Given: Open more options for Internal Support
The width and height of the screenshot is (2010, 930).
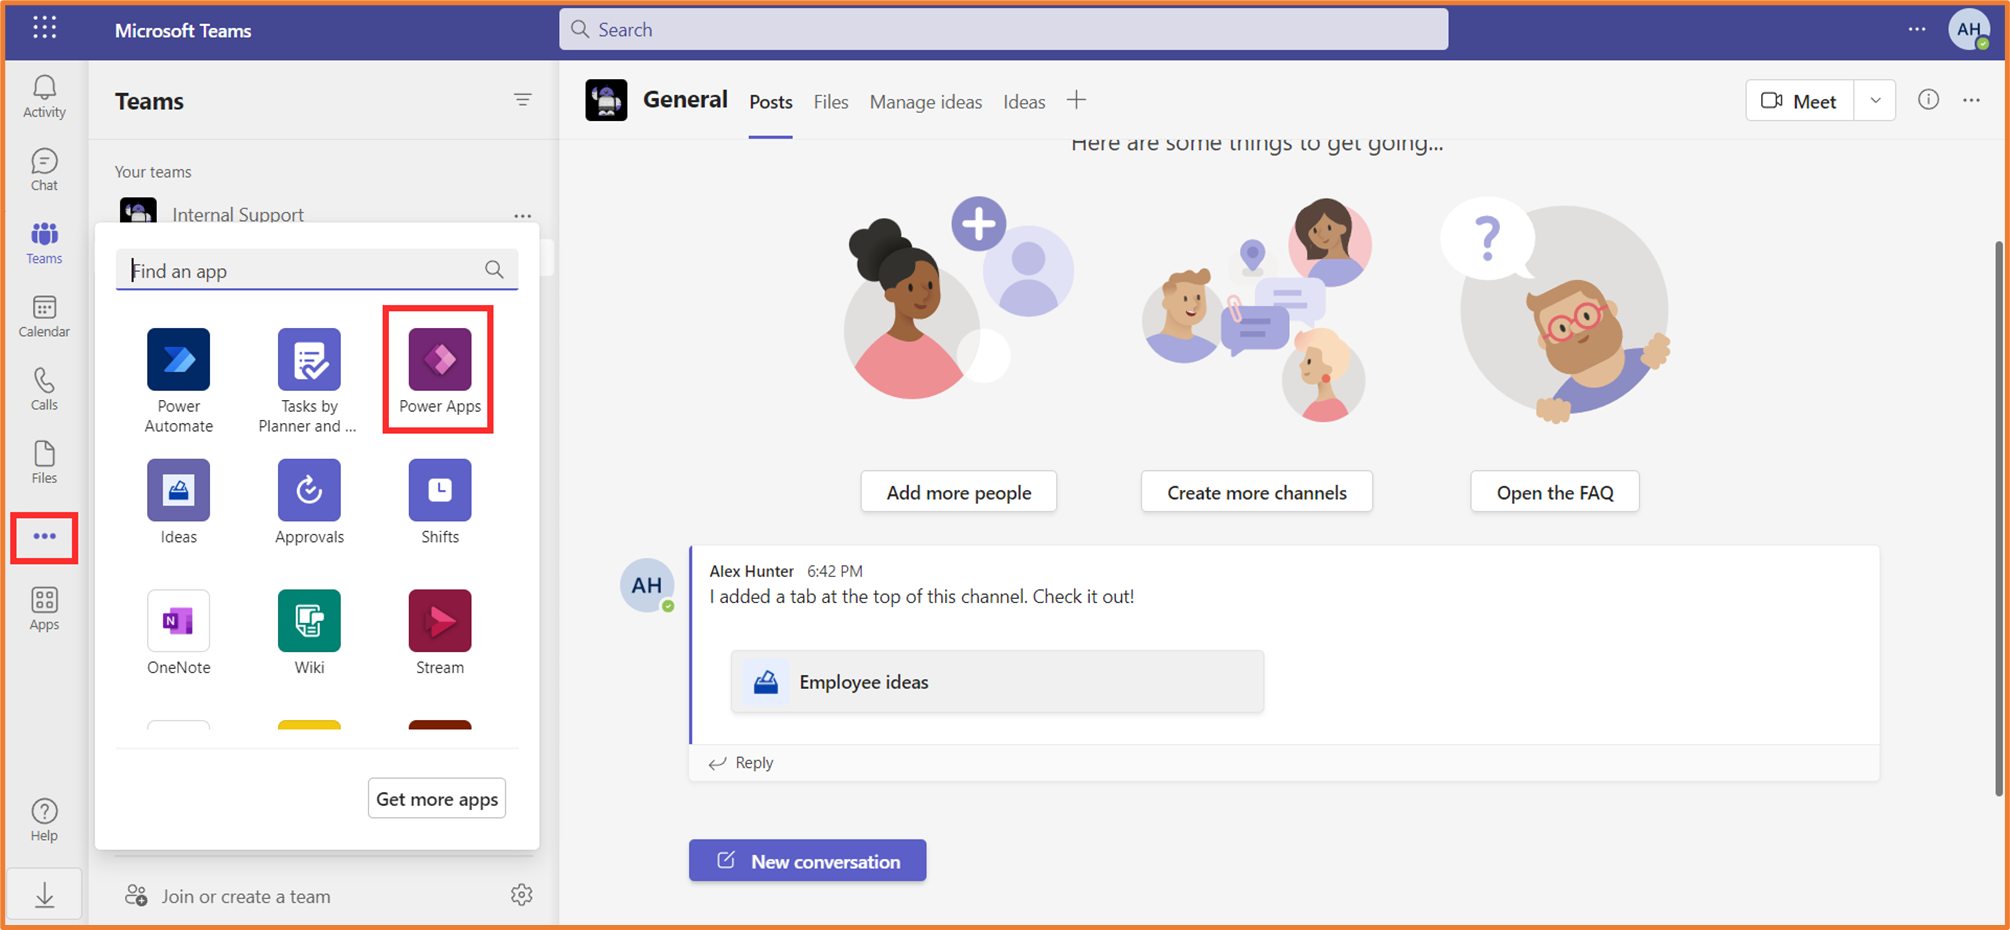Looking at the screenshot, I should pyautogui.click(x=523, y=215).
